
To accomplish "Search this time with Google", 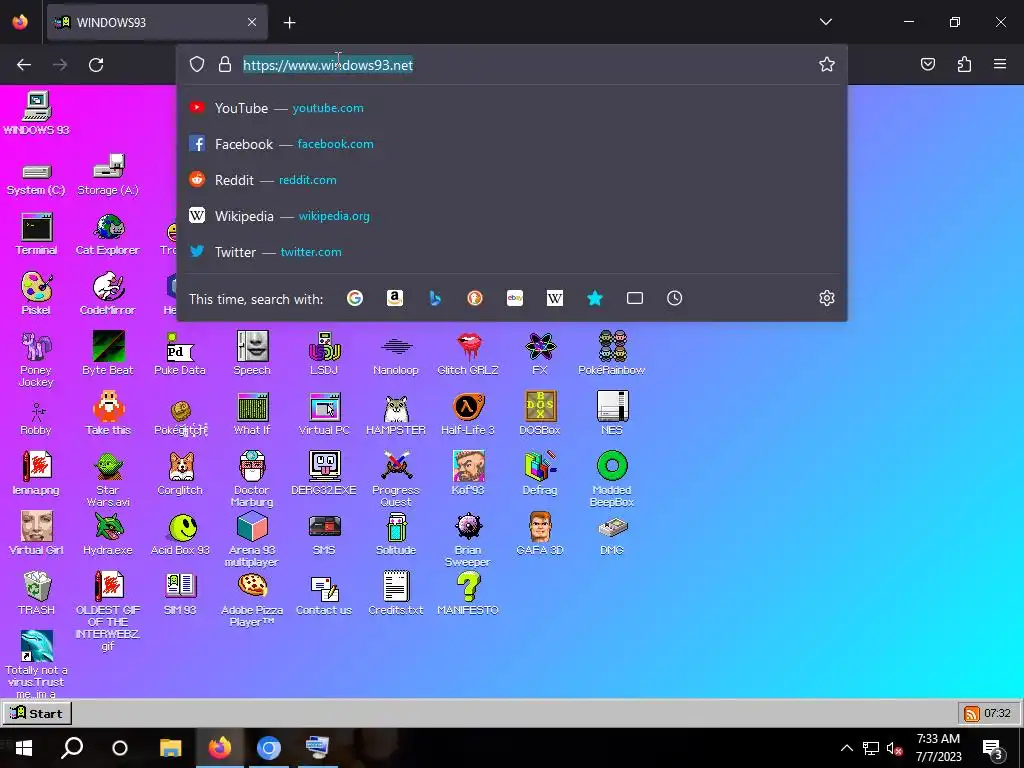I will click(355, 298).
